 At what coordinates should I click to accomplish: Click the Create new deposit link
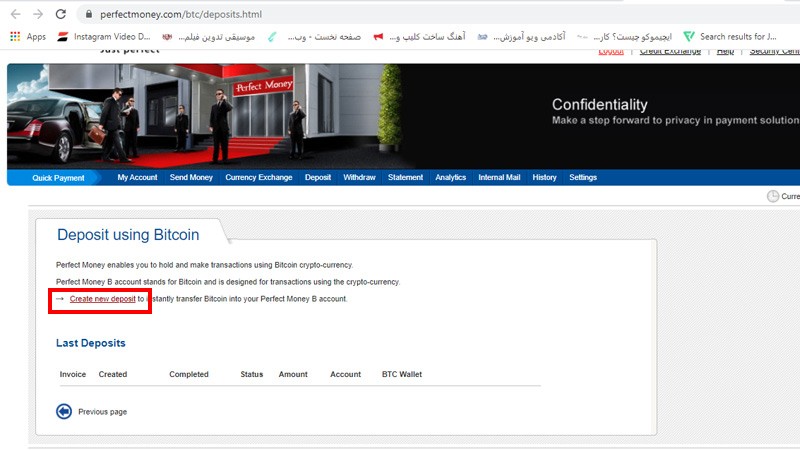coord(103,299)
